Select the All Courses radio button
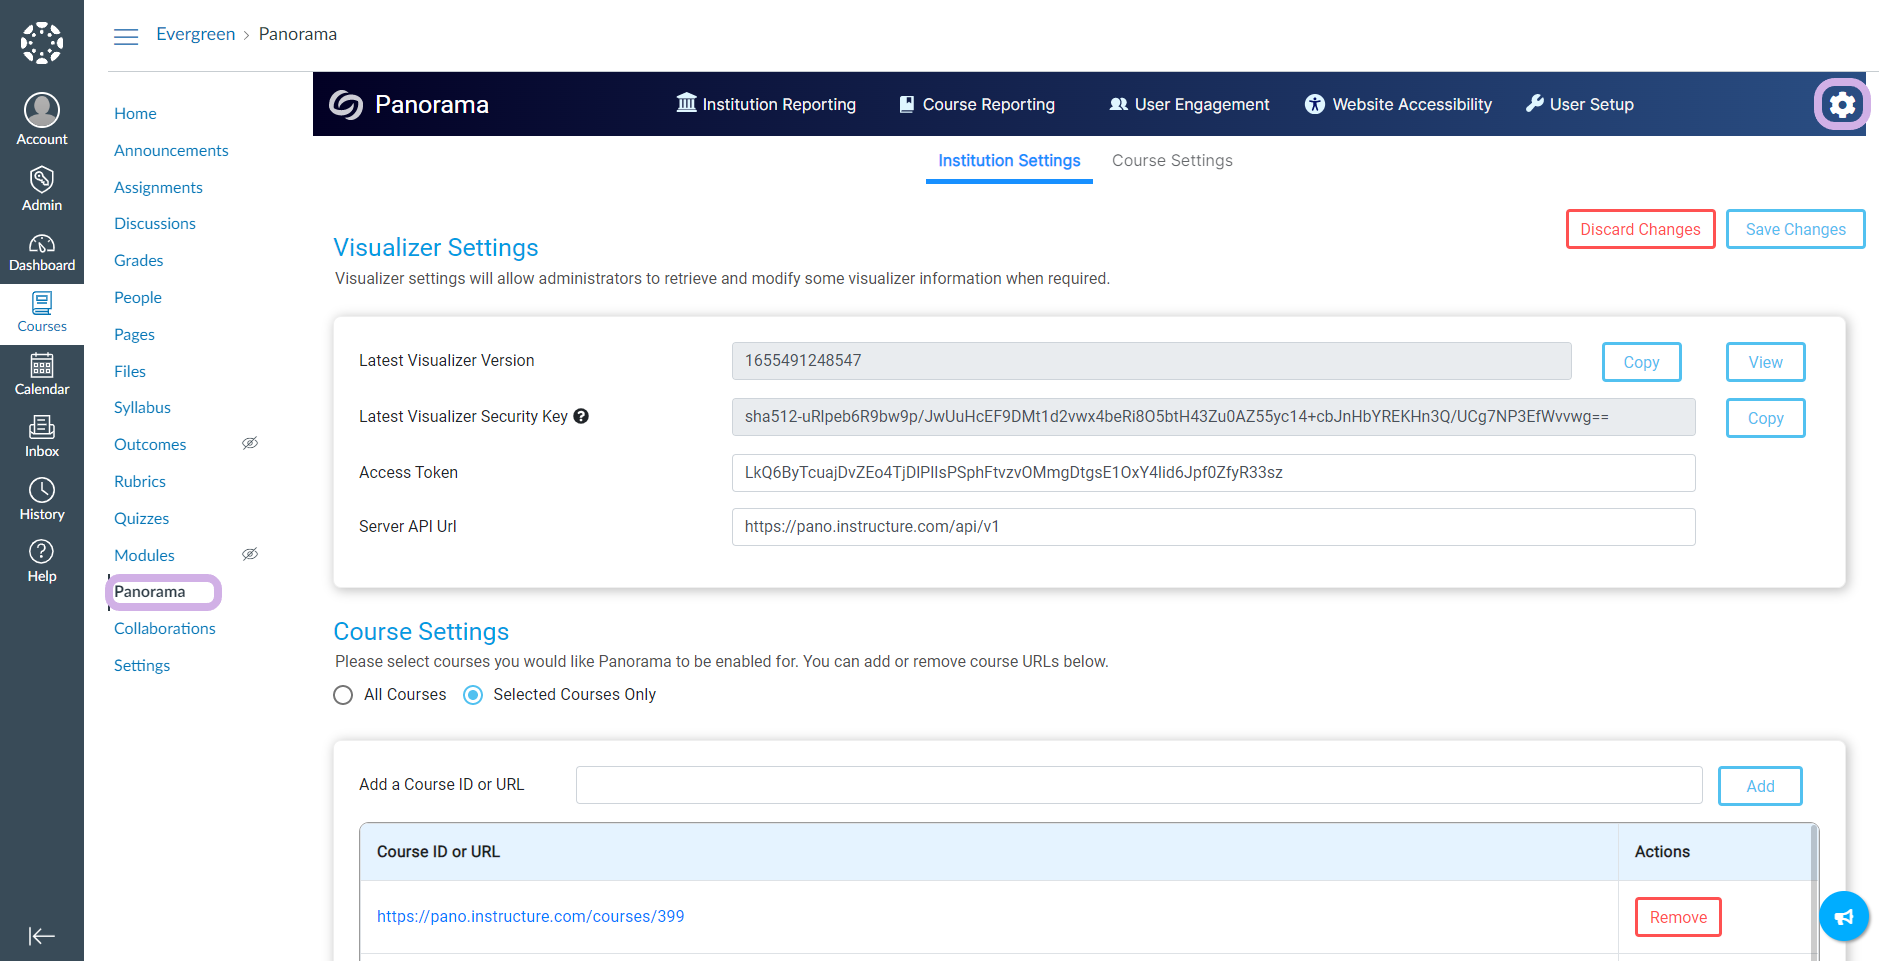The width and height of the screenshot is (1879, 961). 343,695
